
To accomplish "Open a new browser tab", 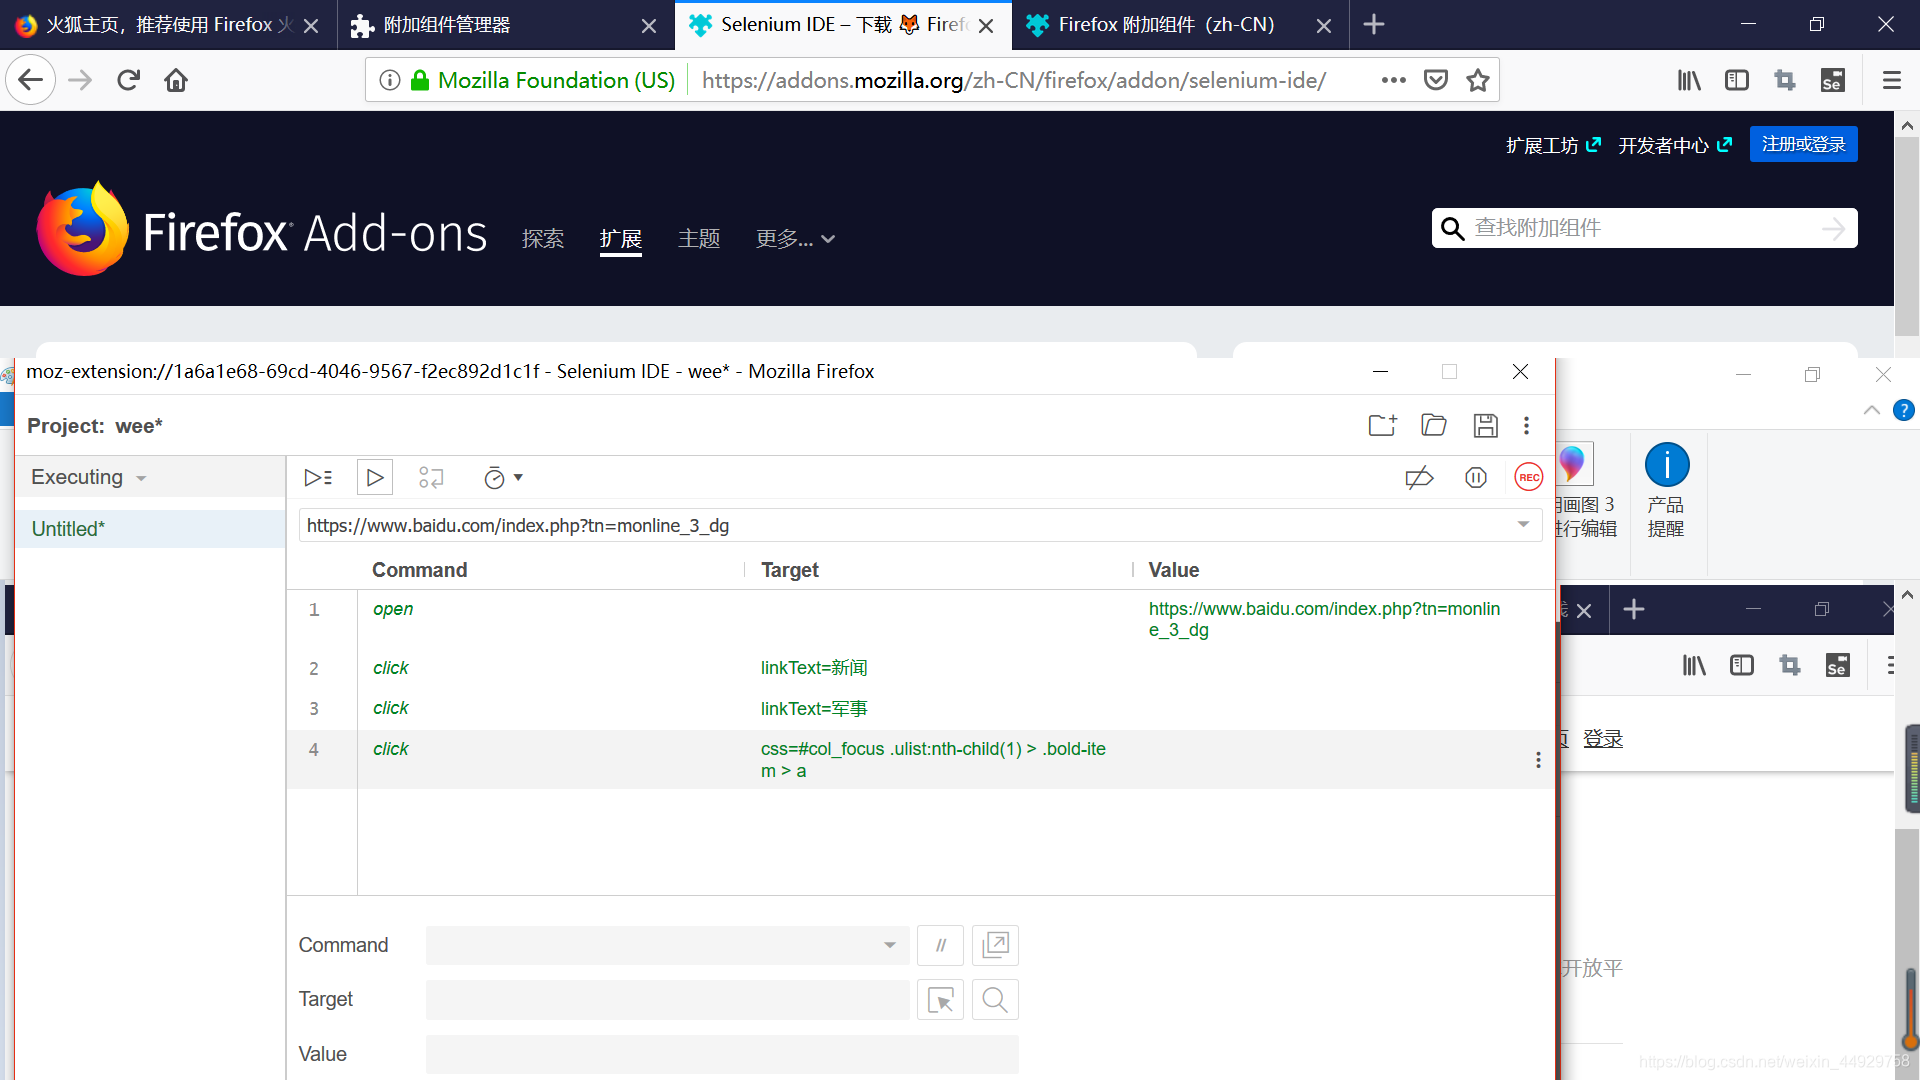I will pos(1374,25).
